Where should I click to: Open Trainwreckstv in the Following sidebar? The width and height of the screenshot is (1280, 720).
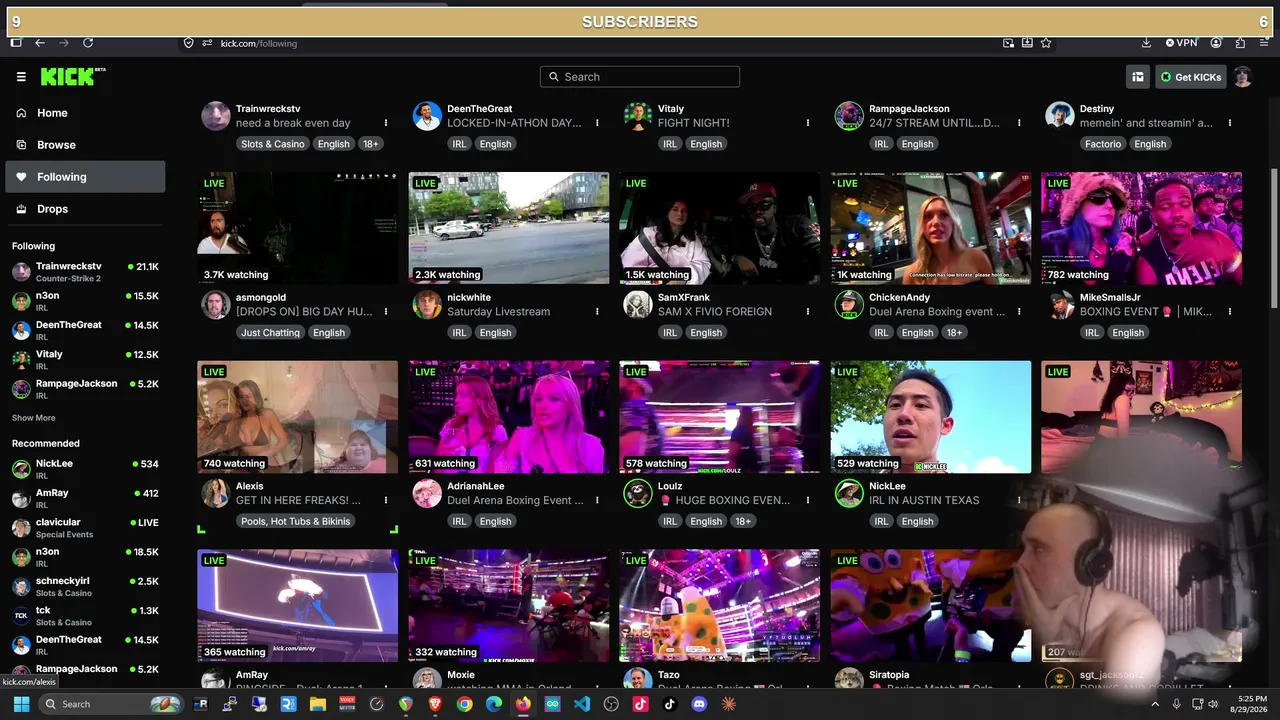[86, 271]
